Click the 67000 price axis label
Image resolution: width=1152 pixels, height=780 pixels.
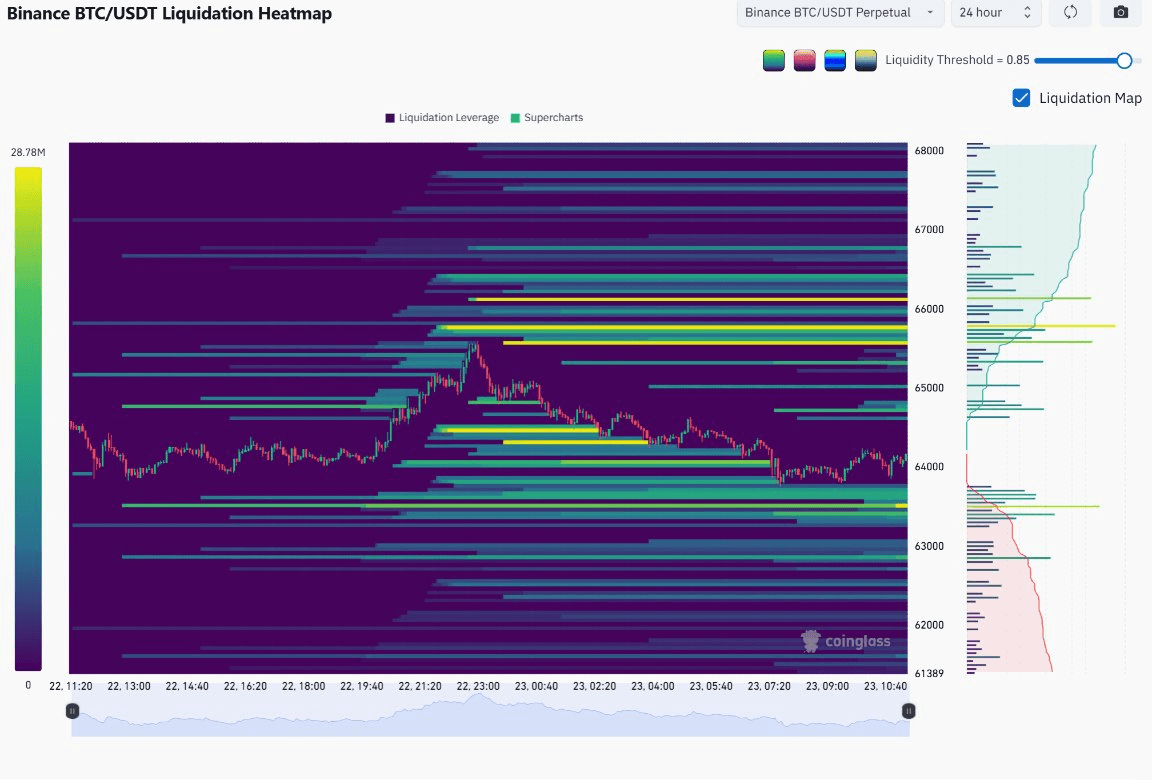(x=929, y=229)
